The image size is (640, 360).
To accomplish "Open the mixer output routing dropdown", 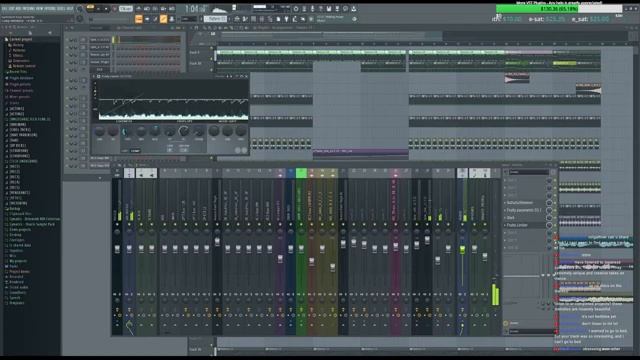I will click(531, 331).
